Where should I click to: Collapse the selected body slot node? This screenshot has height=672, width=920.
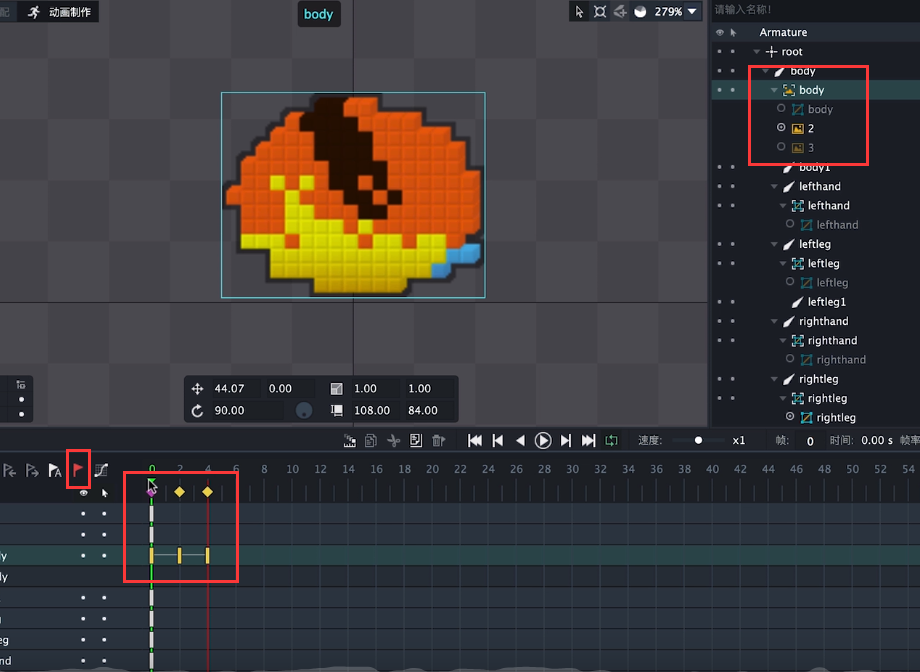click(x=774, y=90)
